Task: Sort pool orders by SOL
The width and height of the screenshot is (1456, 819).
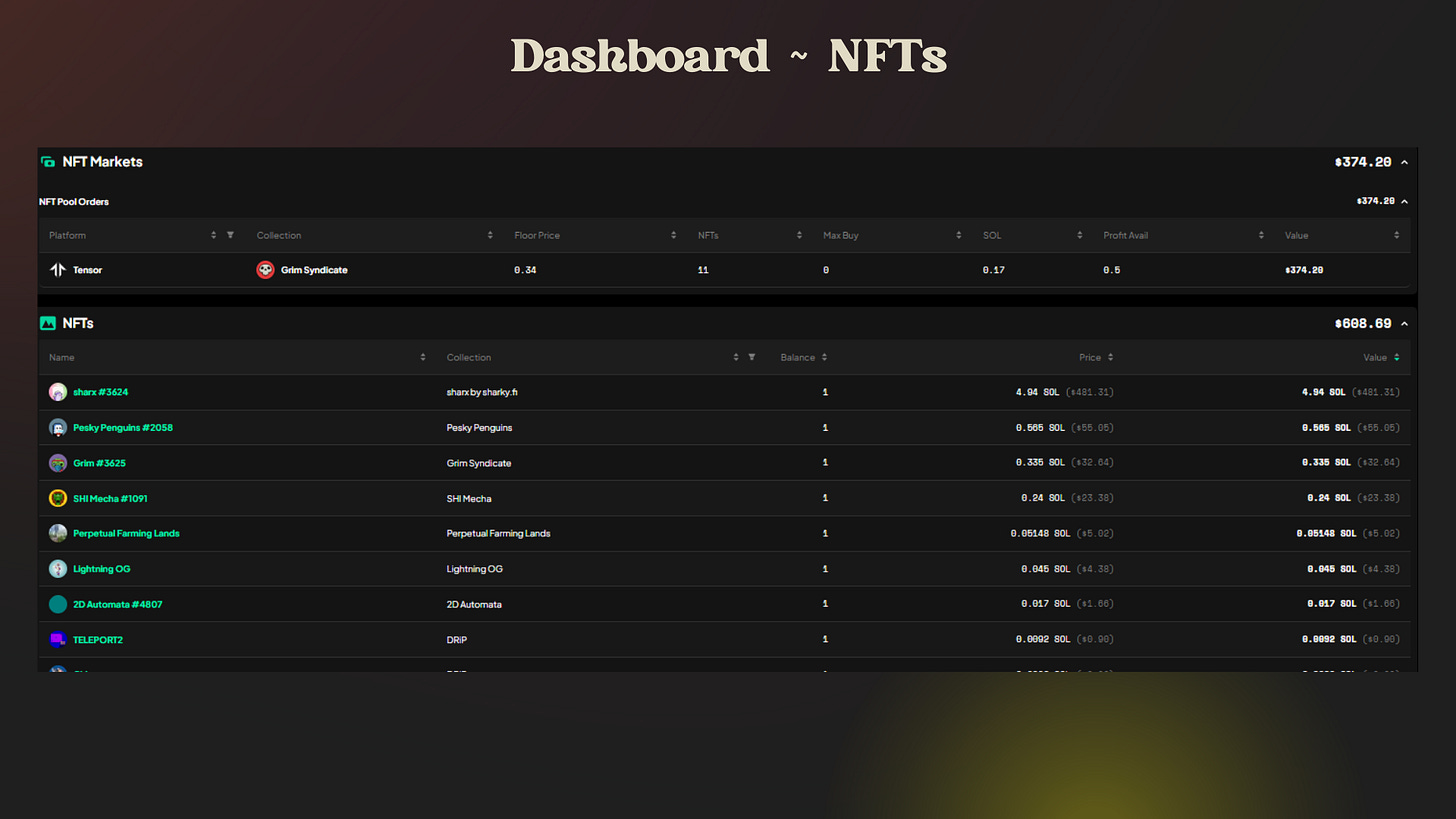Action: [x=1079, y=235]
